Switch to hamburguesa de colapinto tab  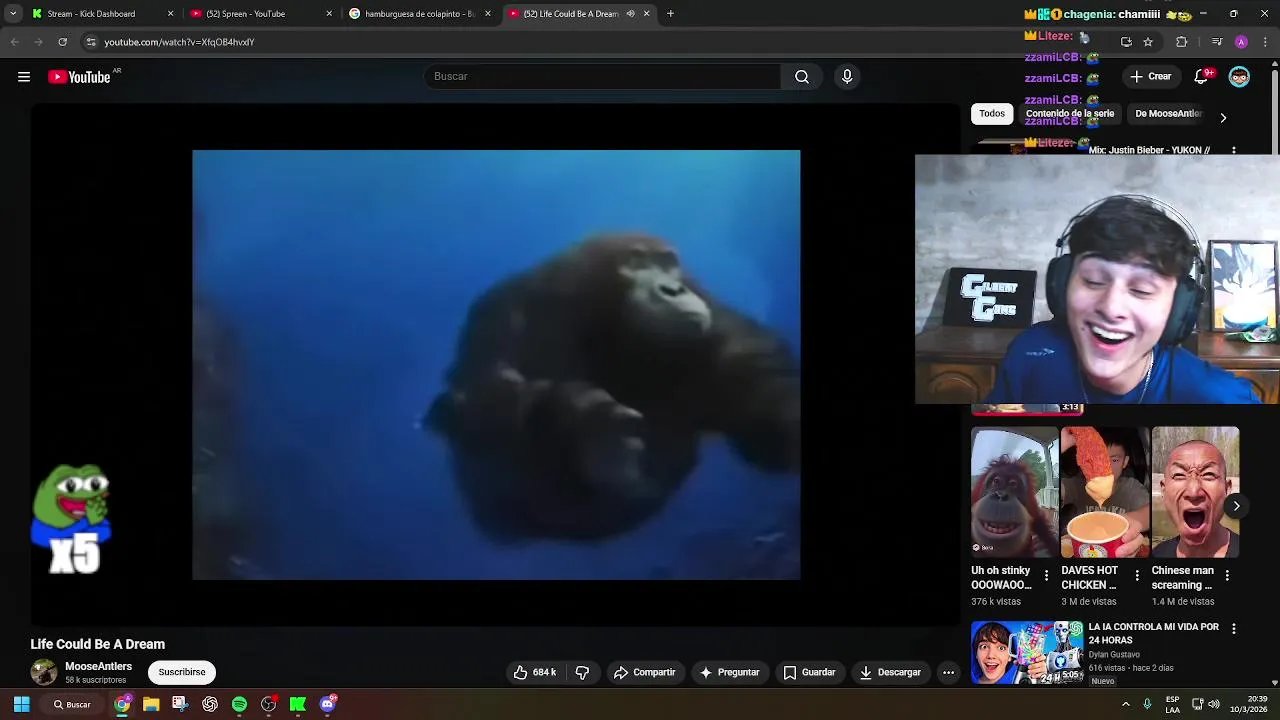click(419, 14)
